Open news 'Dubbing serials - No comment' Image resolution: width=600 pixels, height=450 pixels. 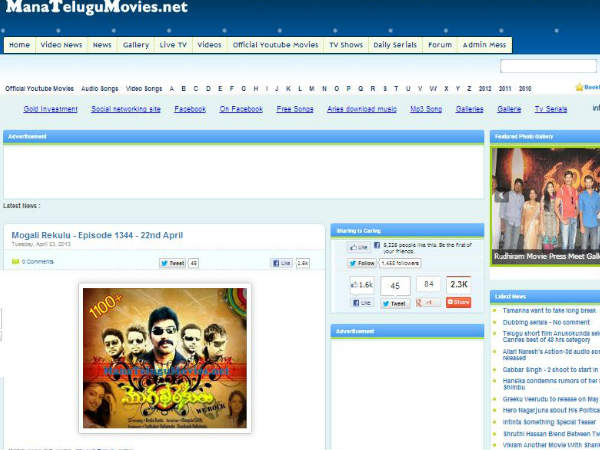pos(546,322)
